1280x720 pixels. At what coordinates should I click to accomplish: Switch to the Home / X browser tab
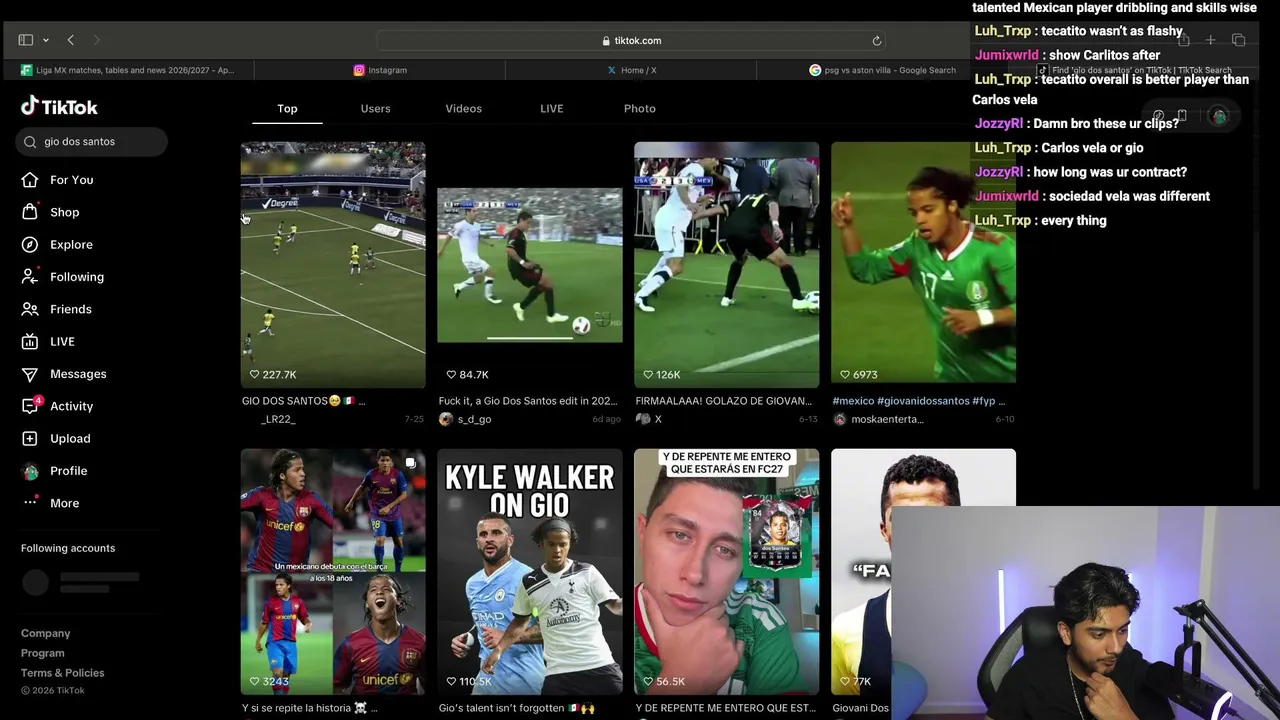(x=631, y=70)
